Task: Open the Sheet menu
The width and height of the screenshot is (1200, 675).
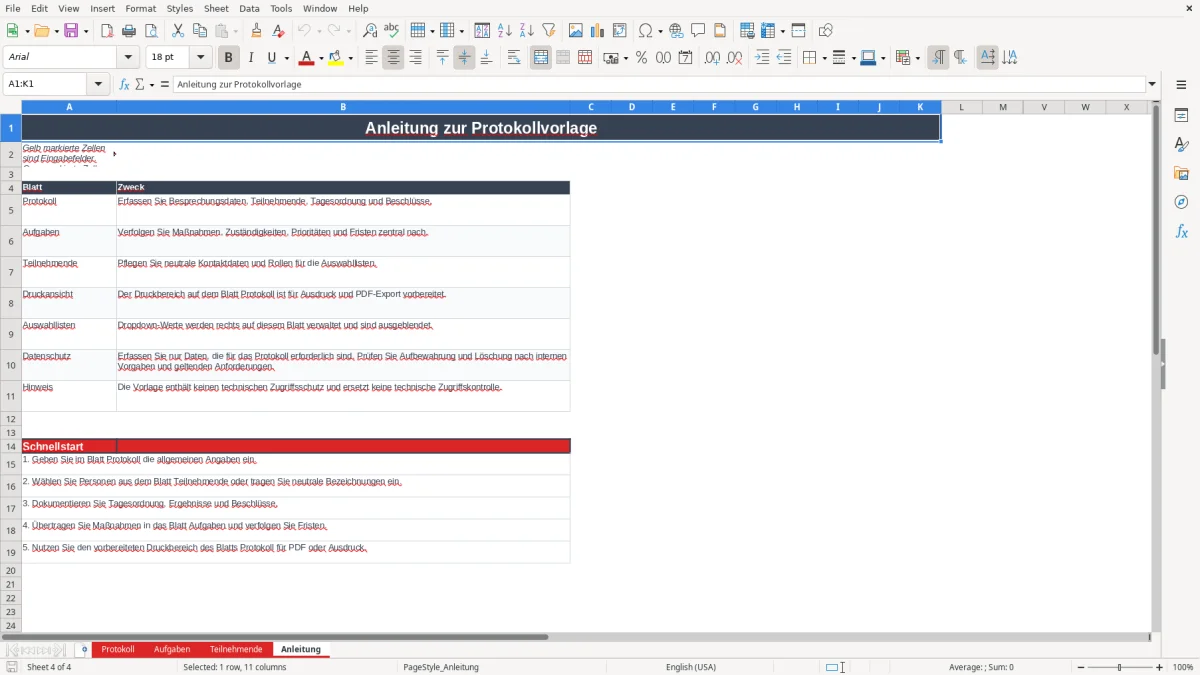Action: pos(216,8)
